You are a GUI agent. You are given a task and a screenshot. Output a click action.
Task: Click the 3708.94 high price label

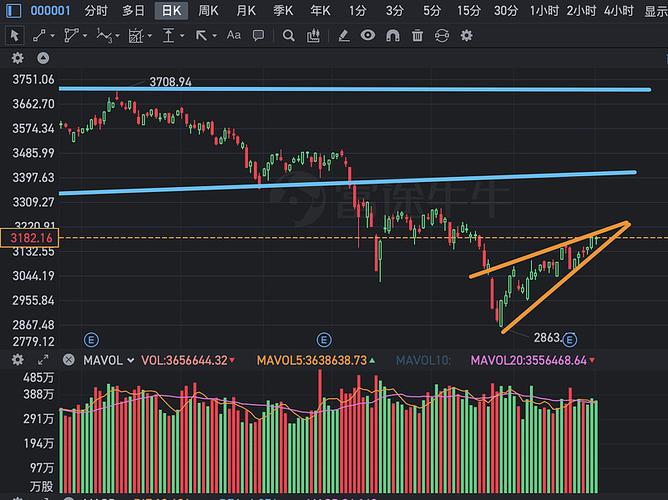click(x=170, y=81)
